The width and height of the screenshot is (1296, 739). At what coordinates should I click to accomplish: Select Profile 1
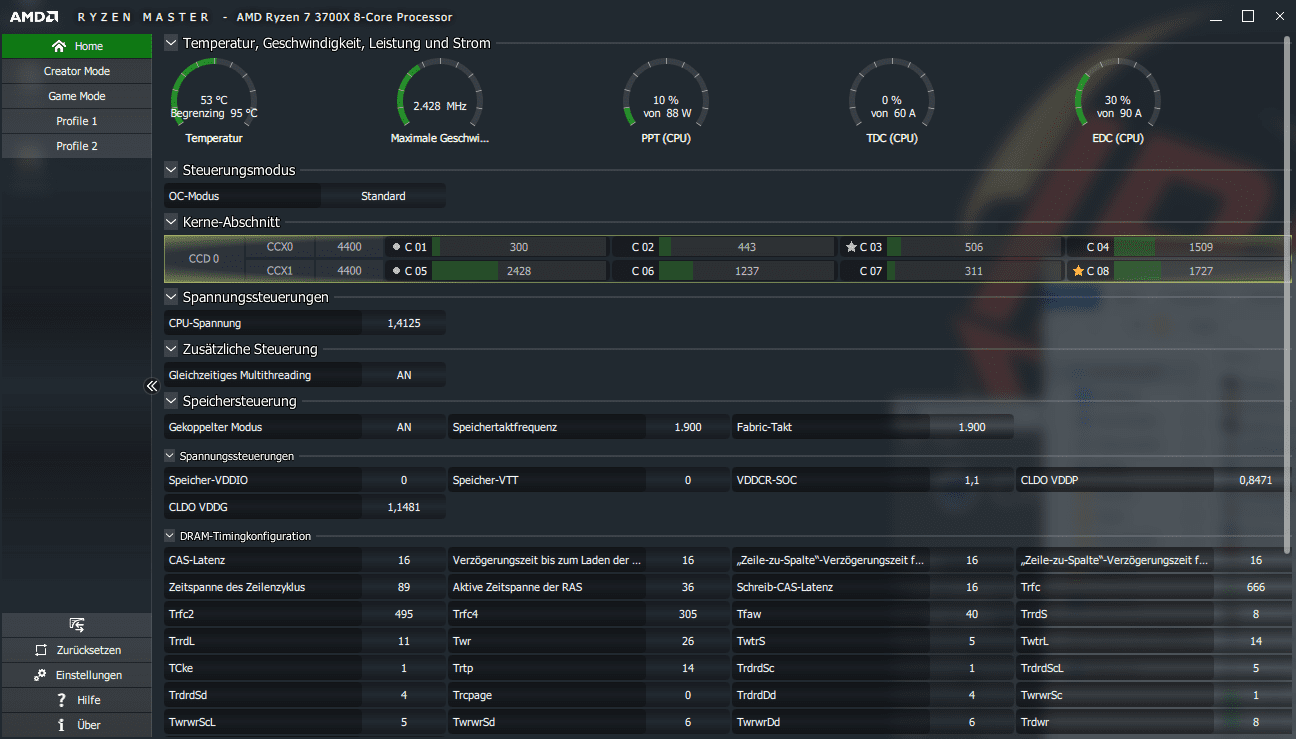click(x=77, y=121)
